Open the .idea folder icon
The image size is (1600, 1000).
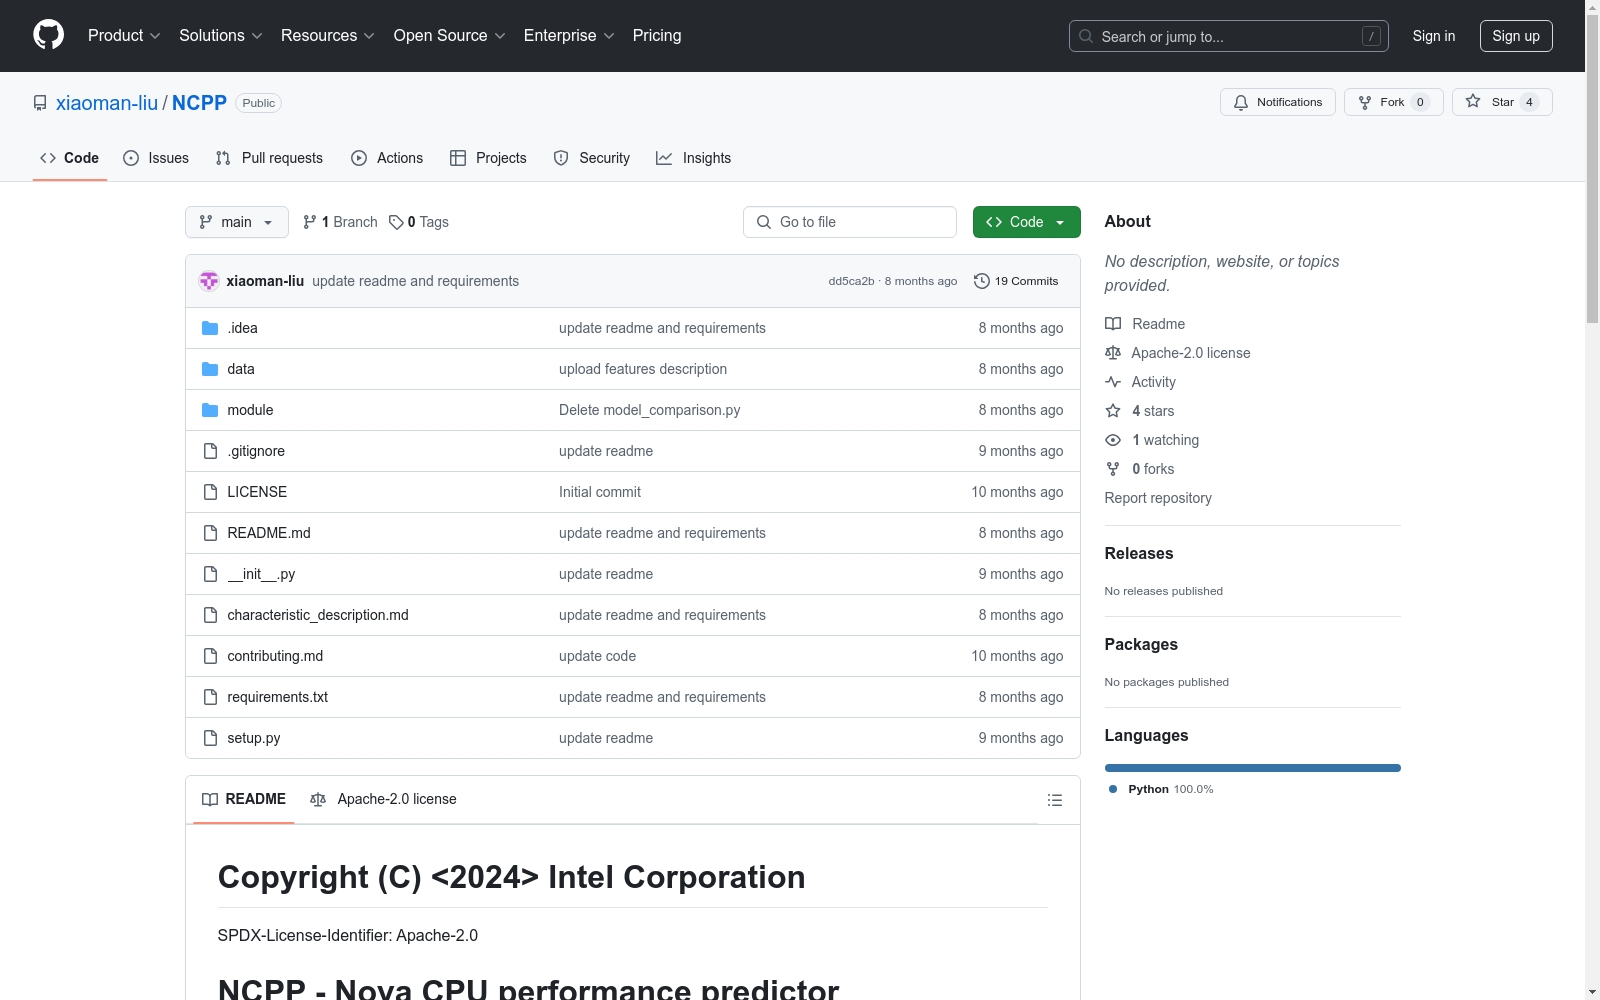[210, 328]
